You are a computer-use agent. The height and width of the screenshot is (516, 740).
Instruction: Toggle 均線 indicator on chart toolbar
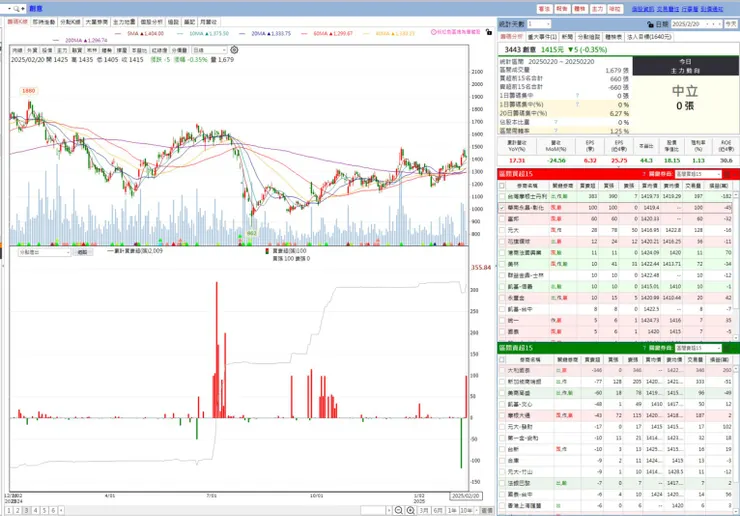click(x=17, y=50)
